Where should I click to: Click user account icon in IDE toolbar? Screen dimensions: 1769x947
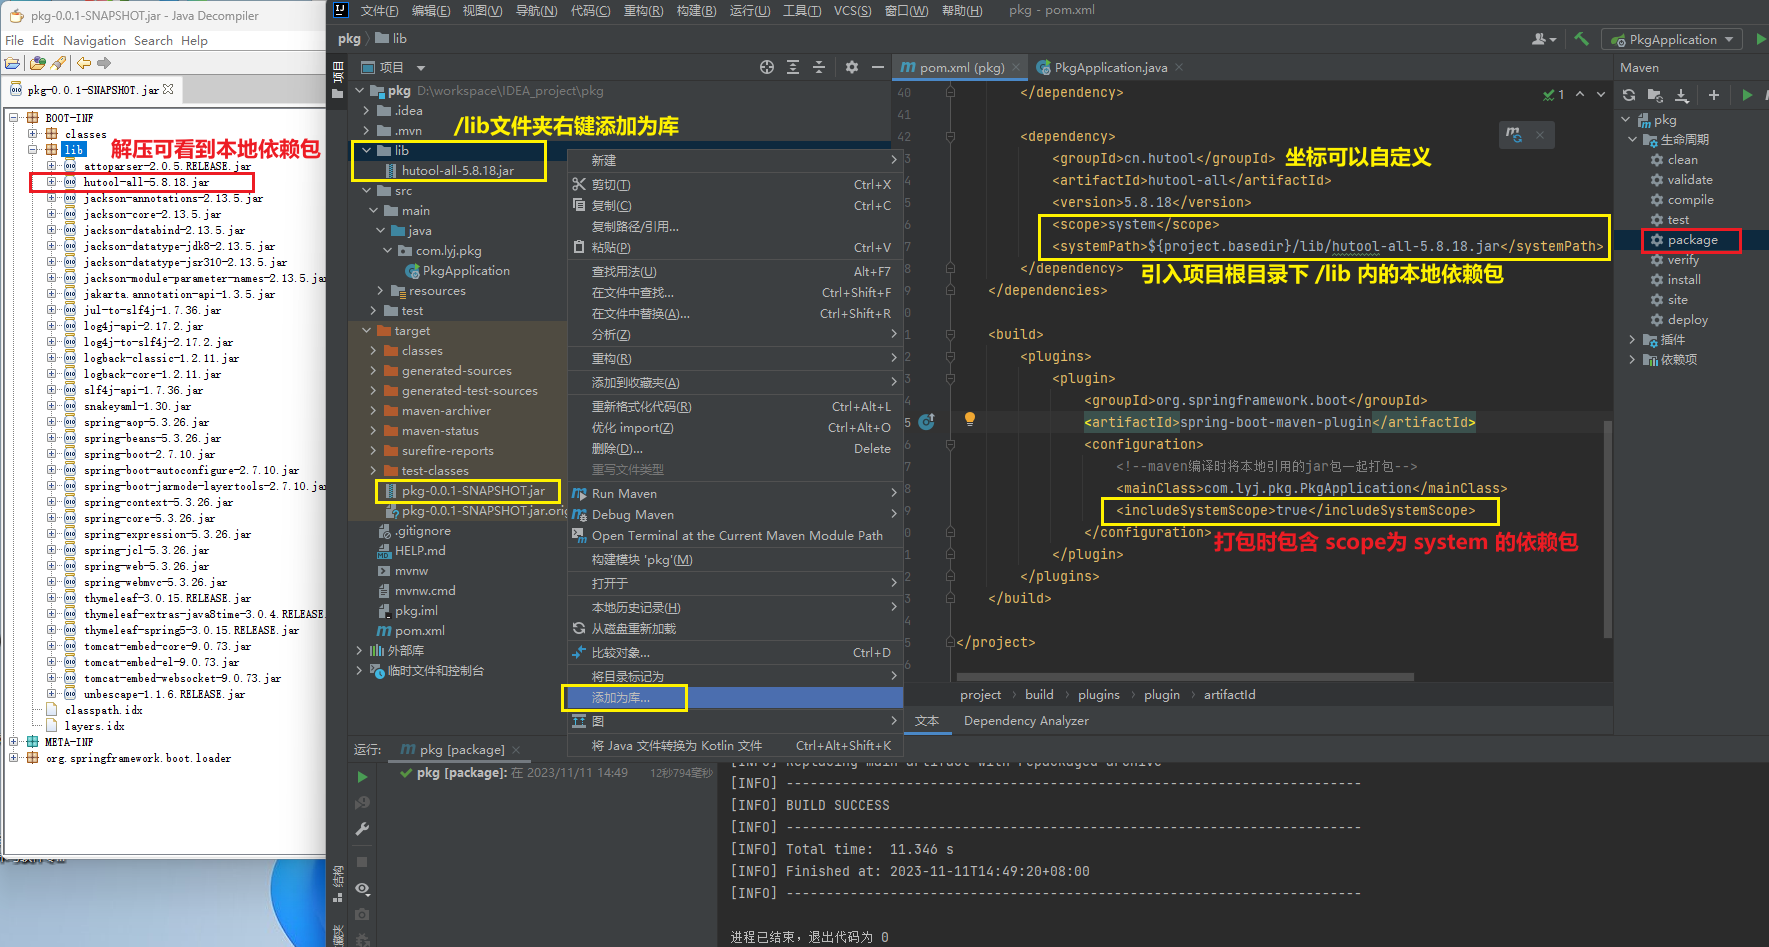tap(1544, 39)
